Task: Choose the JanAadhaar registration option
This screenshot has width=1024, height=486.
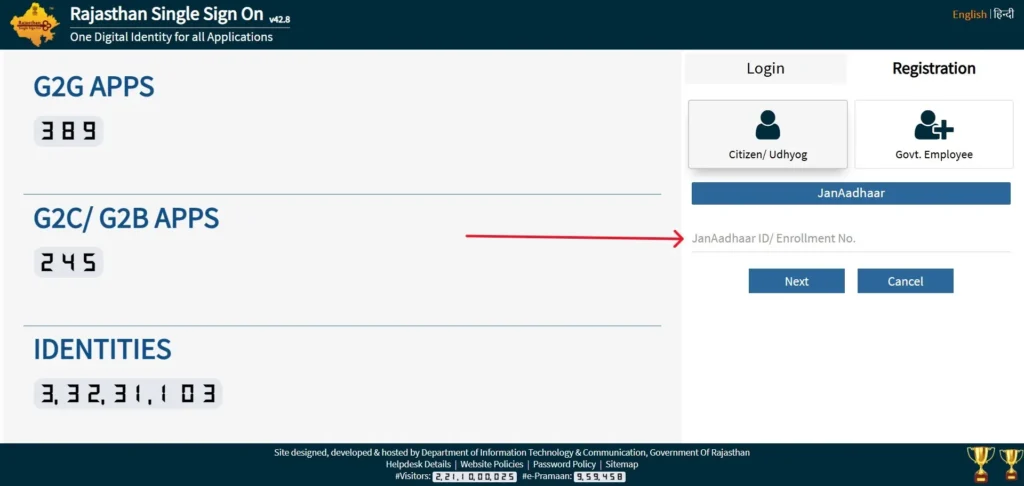Action: (x=851, y=193)
